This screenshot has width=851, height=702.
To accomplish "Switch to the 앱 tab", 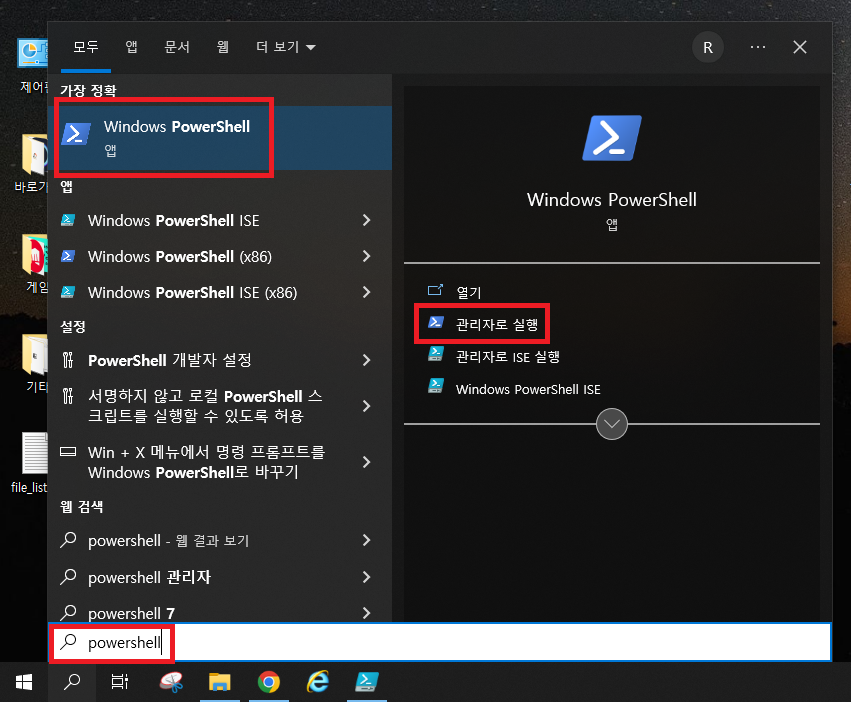I will tap(131, 47).
